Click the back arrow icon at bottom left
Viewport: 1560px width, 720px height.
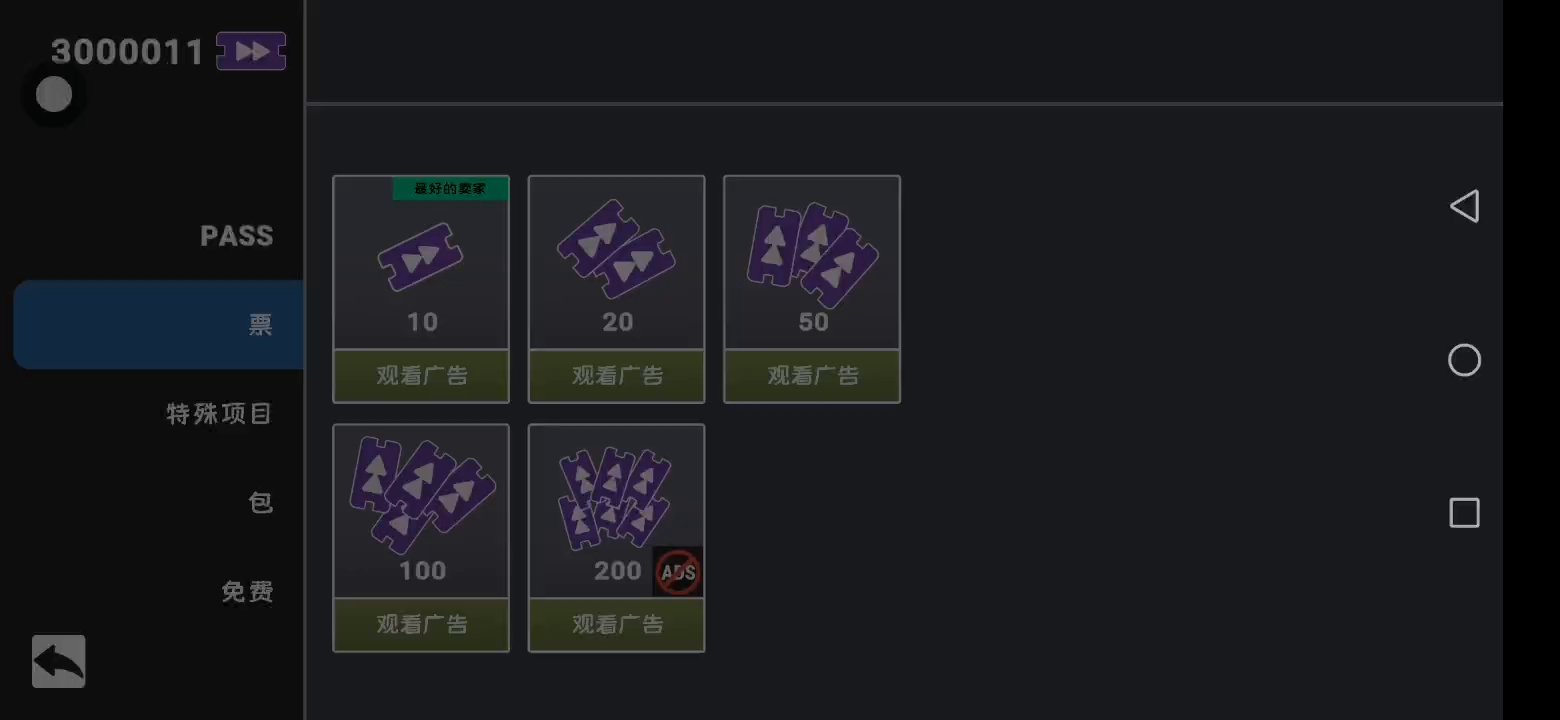click(58, 661)
